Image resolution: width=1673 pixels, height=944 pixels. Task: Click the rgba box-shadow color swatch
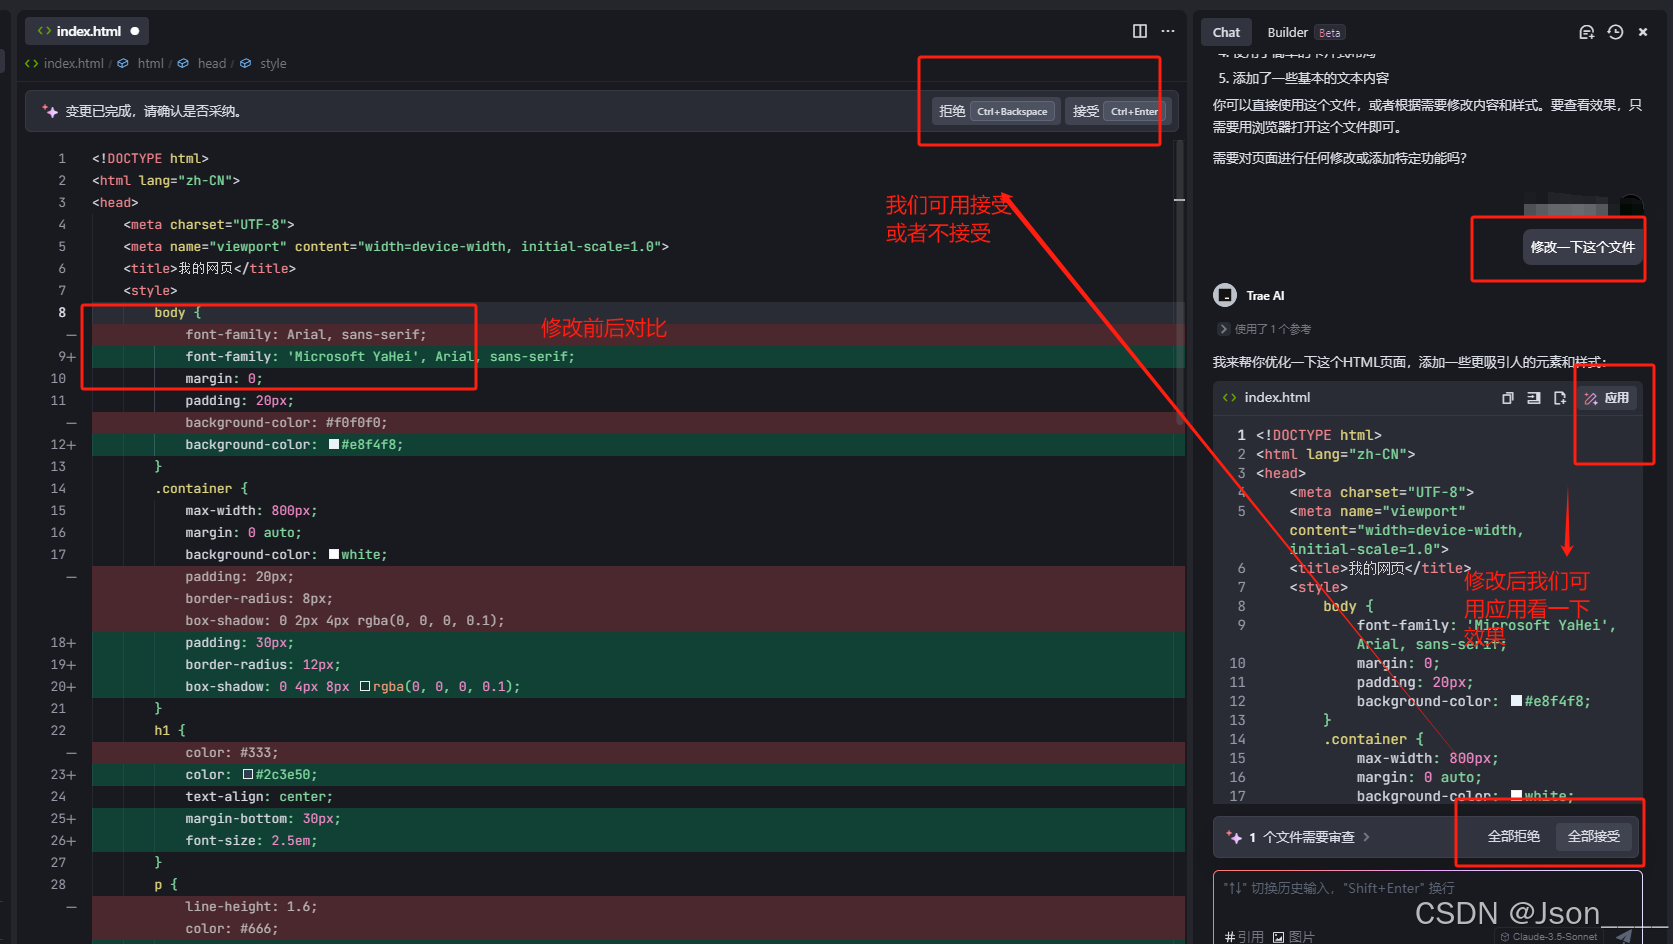(365, 686)
